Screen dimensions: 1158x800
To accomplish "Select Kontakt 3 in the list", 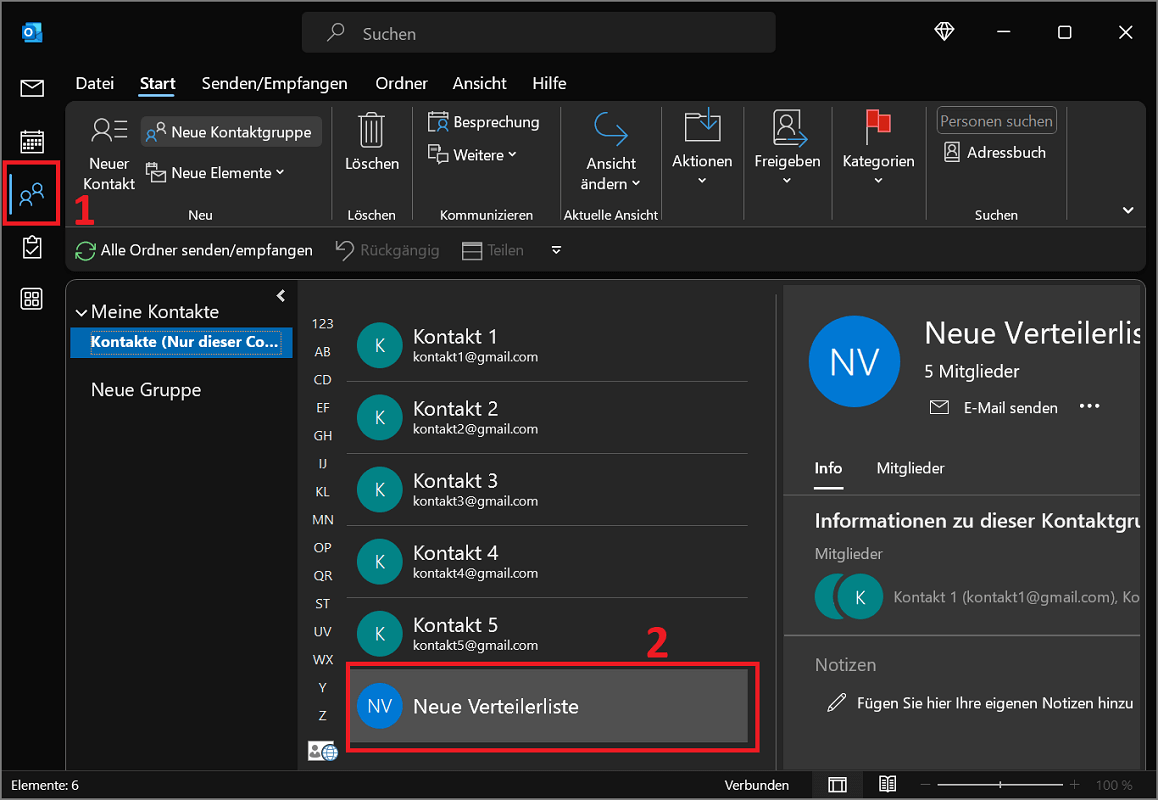I will [547, 490].
